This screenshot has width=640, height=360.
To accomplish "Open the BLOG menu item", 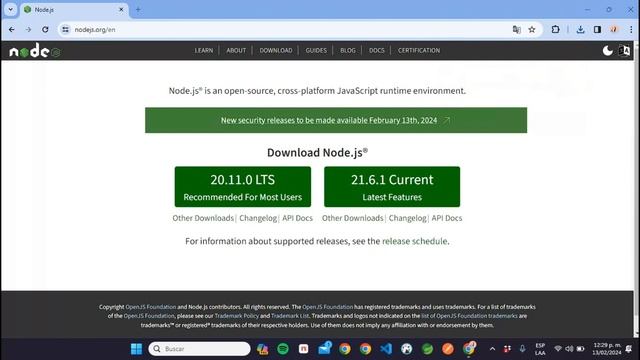I will (x=348, y=51).
